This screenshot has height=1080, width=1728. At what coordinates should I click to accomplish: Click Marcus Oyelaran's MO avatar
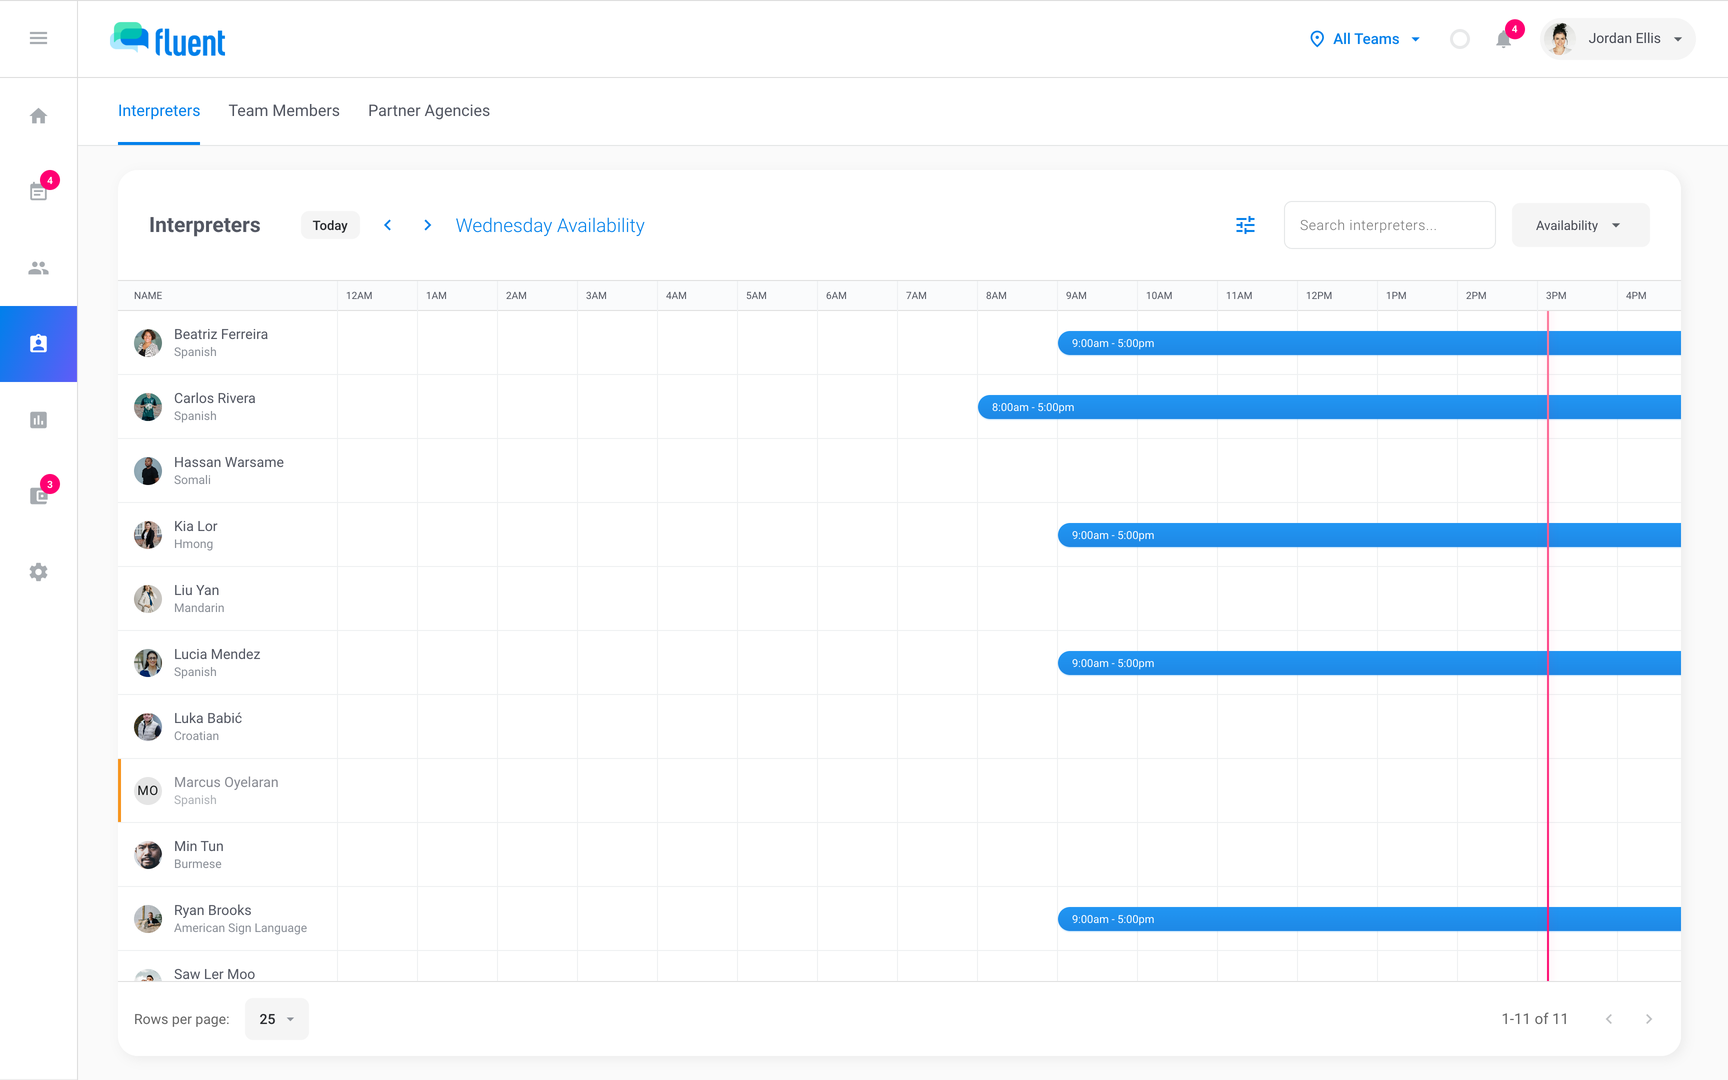tap(148, 791)
